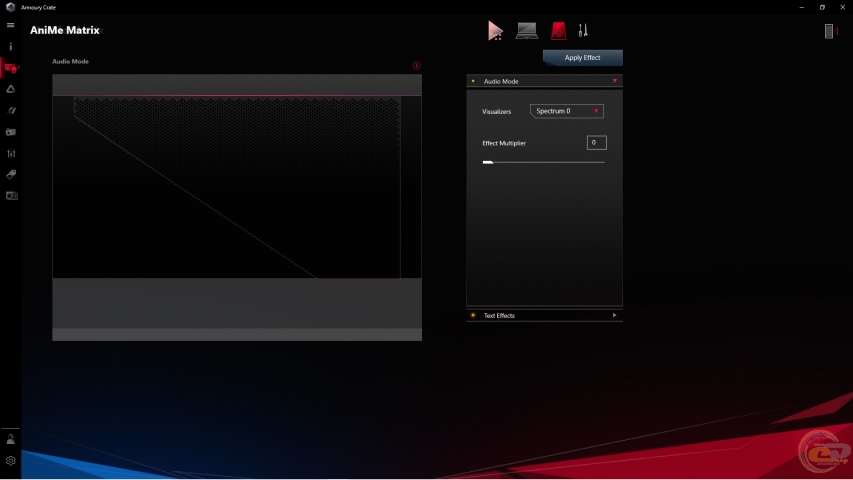Select the red audio speaker mode icon
This screenshot has width=853, height=480.
[x=558, y=30]
